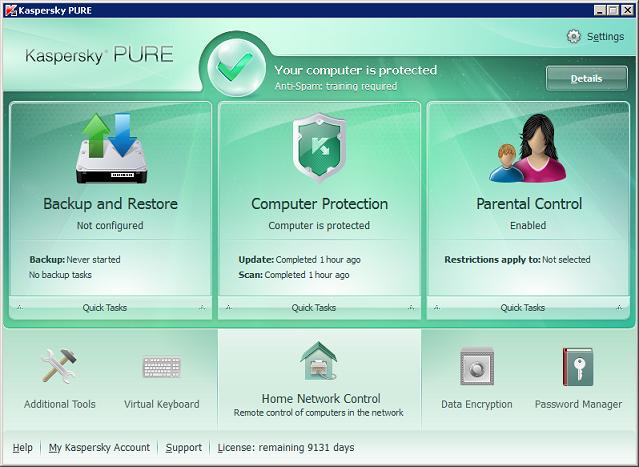Viewport: 639px width, 467px height.
Task: Expand Quick Tasks under Computer Protection
Action: point(319,308)
